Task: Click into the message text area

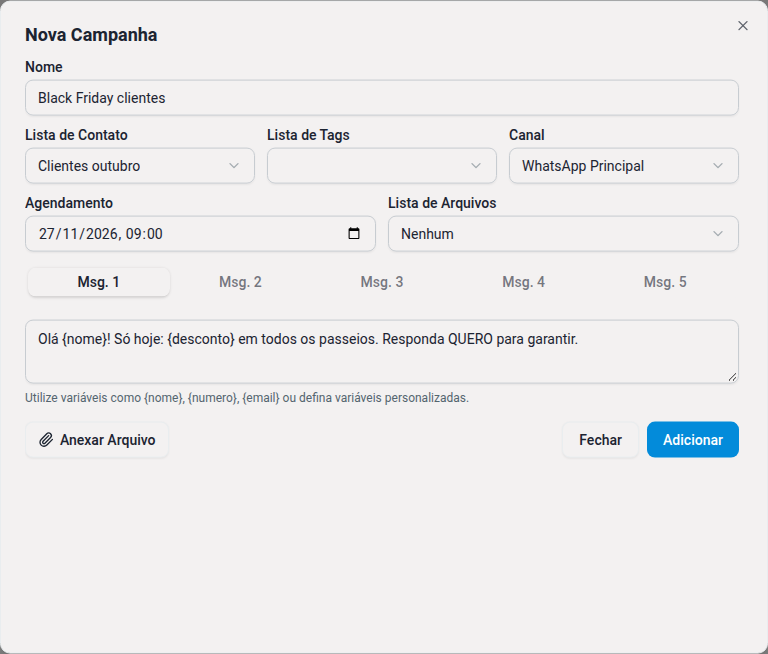Action: (382, 352)
